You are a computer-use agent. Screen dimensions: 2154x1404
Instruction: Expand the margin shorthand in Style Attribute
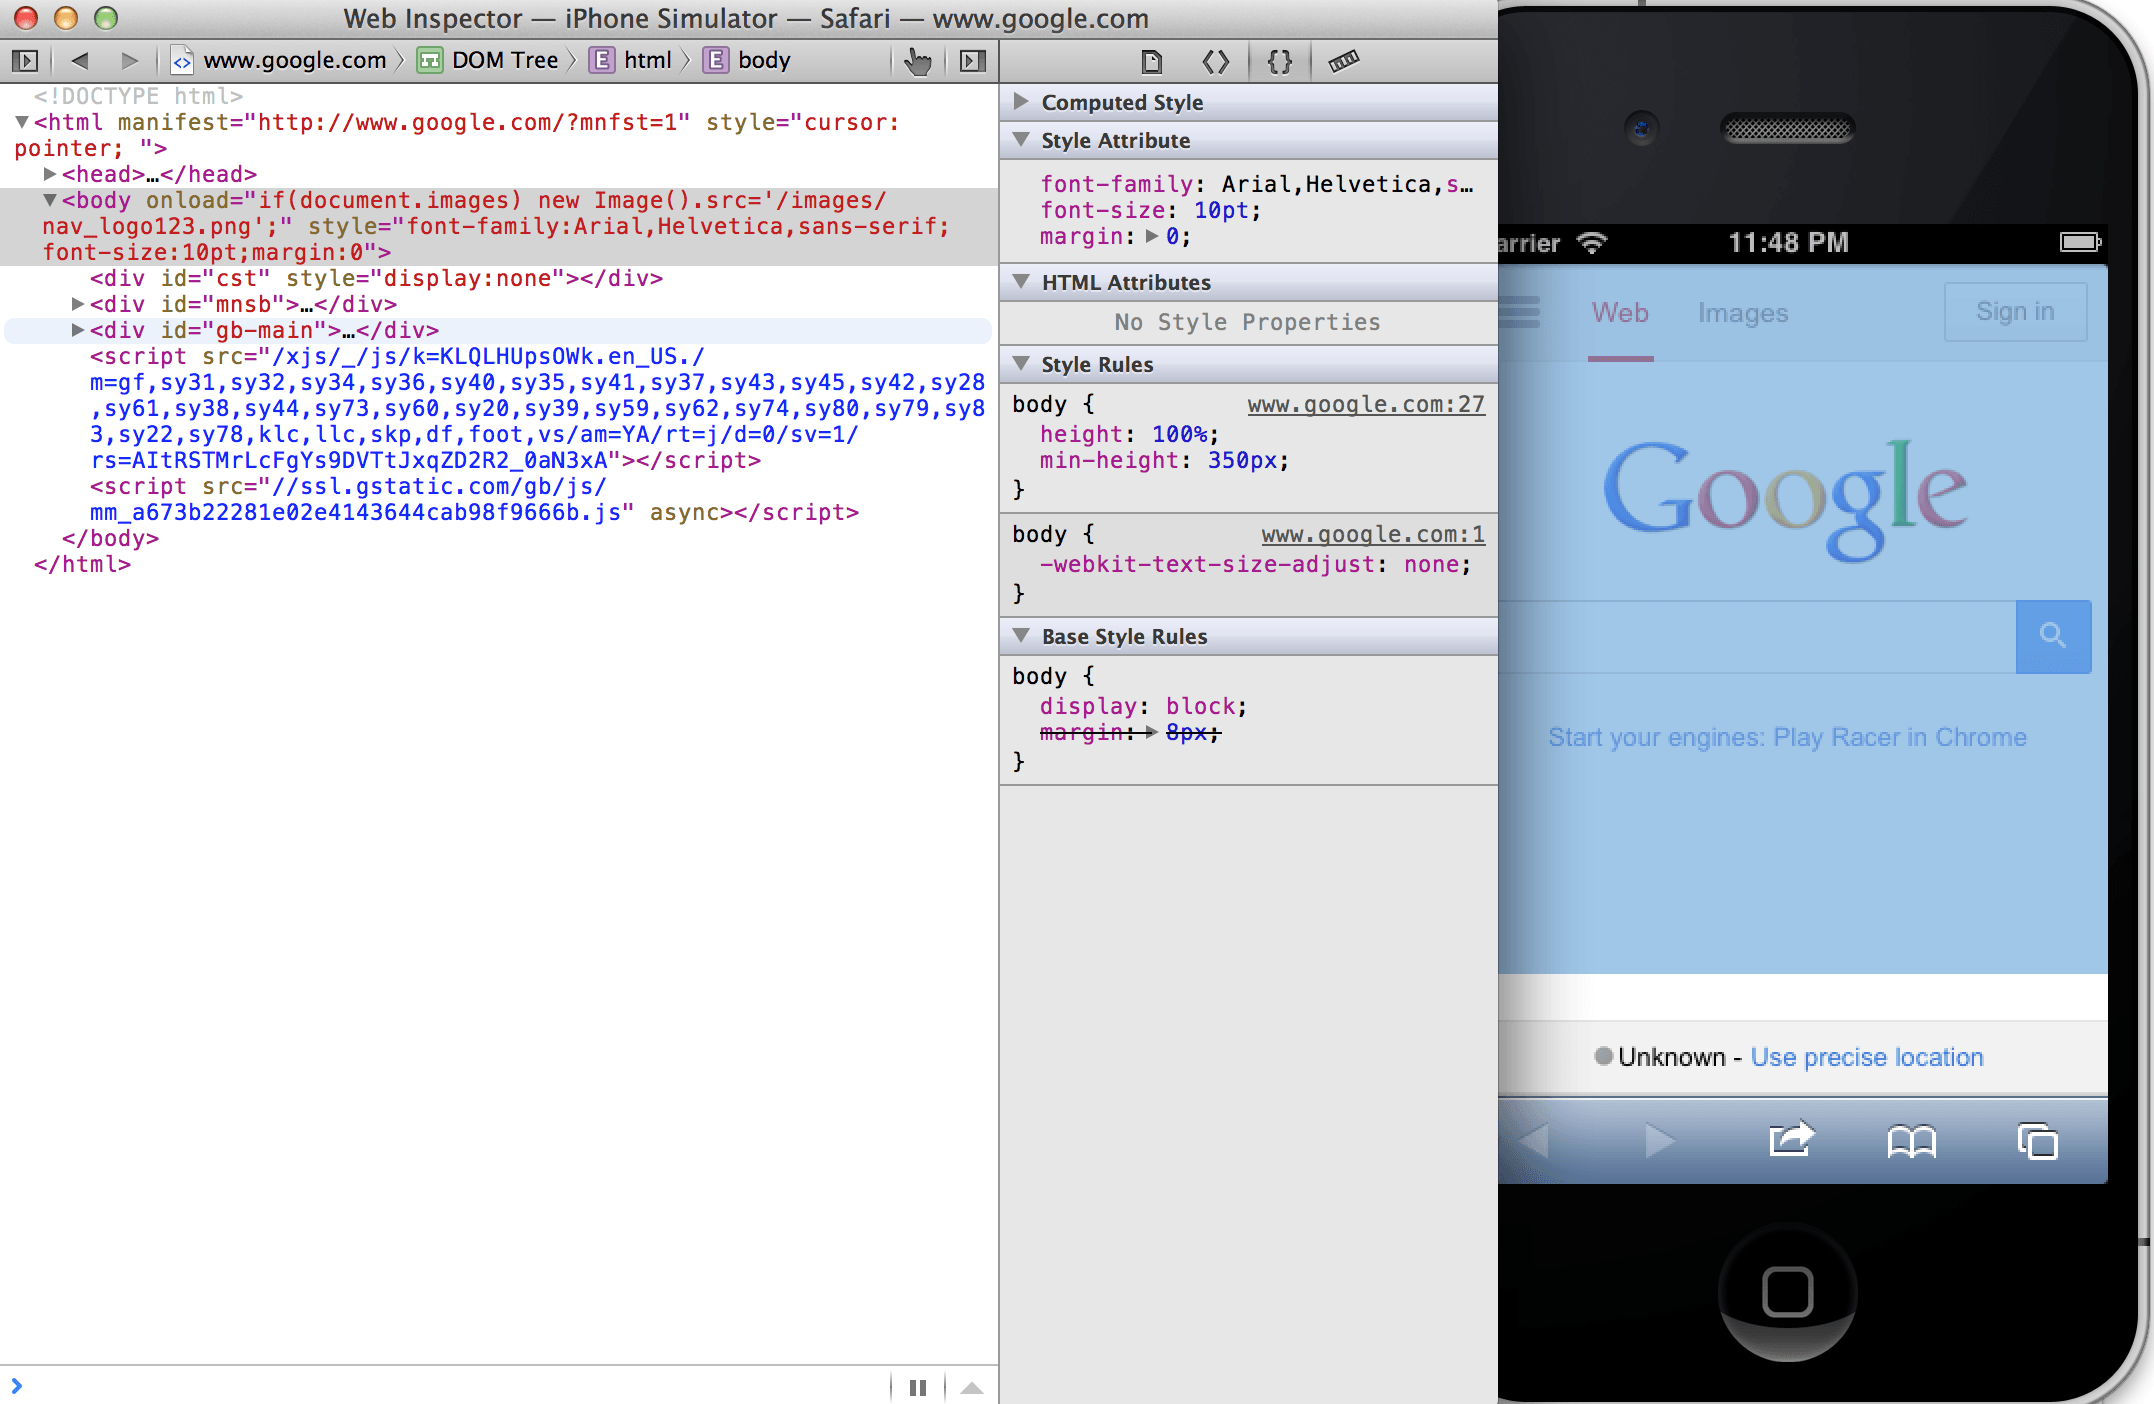coord(1152,237)
